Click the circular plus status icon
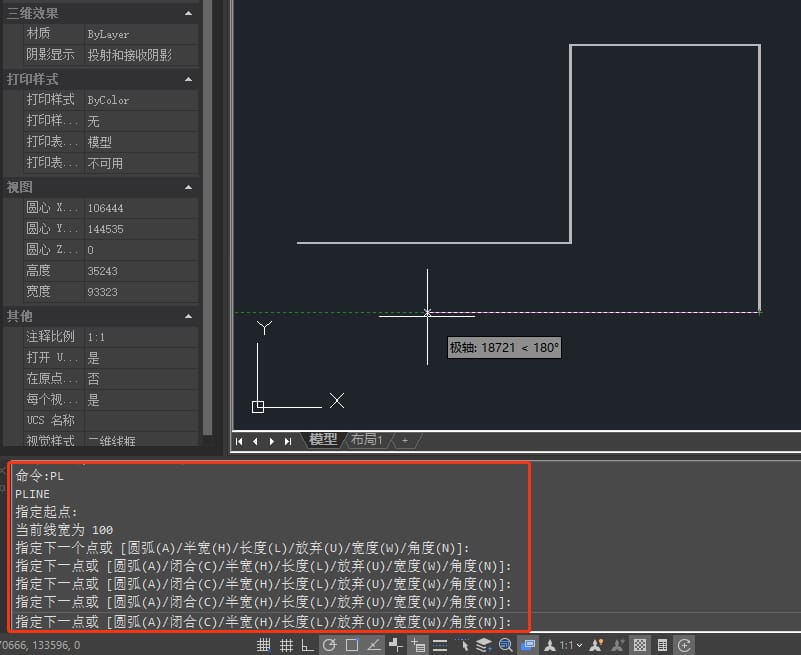801x655 pixels. point(685,645)
